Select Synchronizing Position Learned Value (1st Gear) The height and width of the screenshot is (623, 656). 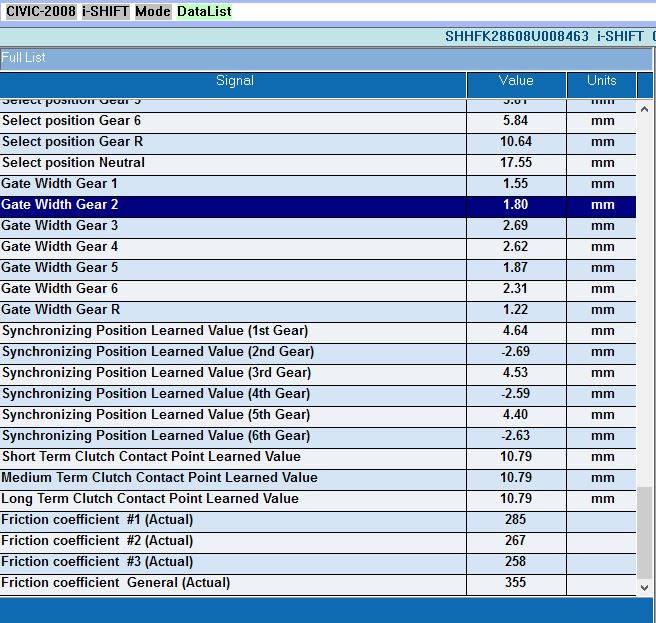pyautogui.click(x=318, y=333)
